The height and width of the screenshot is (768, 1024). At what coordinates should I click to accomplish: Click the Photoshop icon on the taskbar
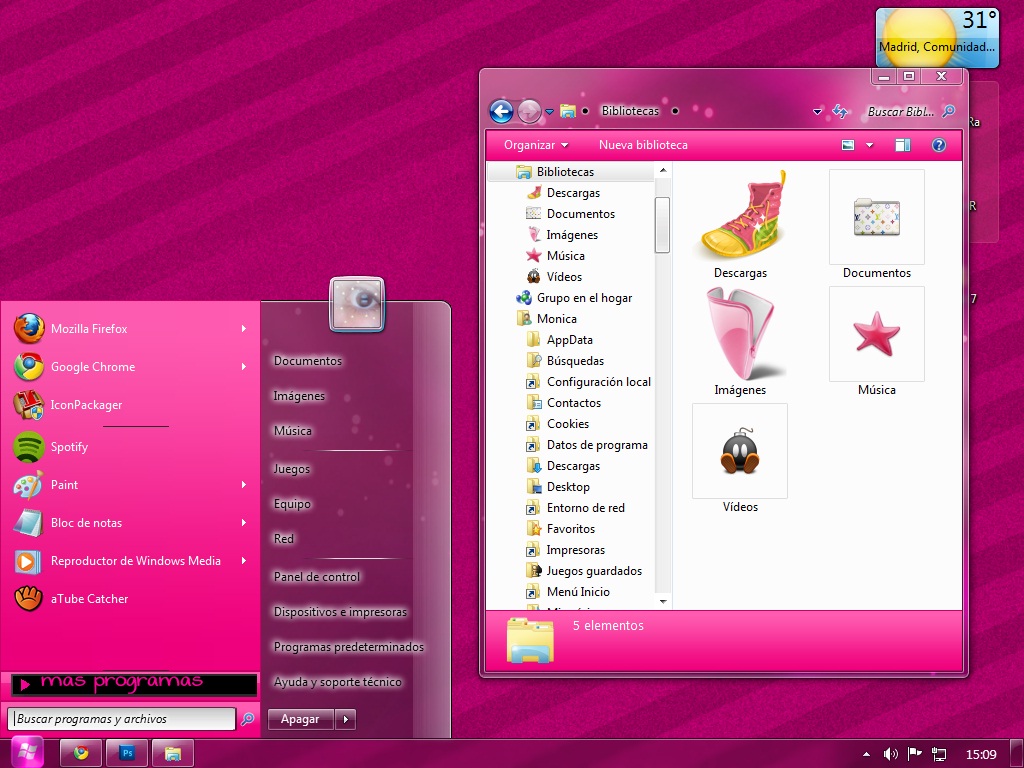(126, 751)
